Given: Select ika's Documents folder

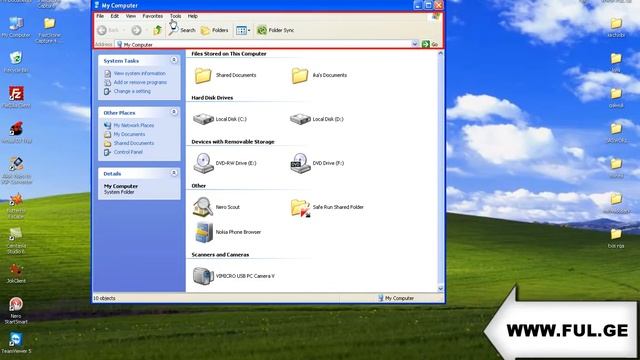Looking at the screenshot, I should 319,76.
